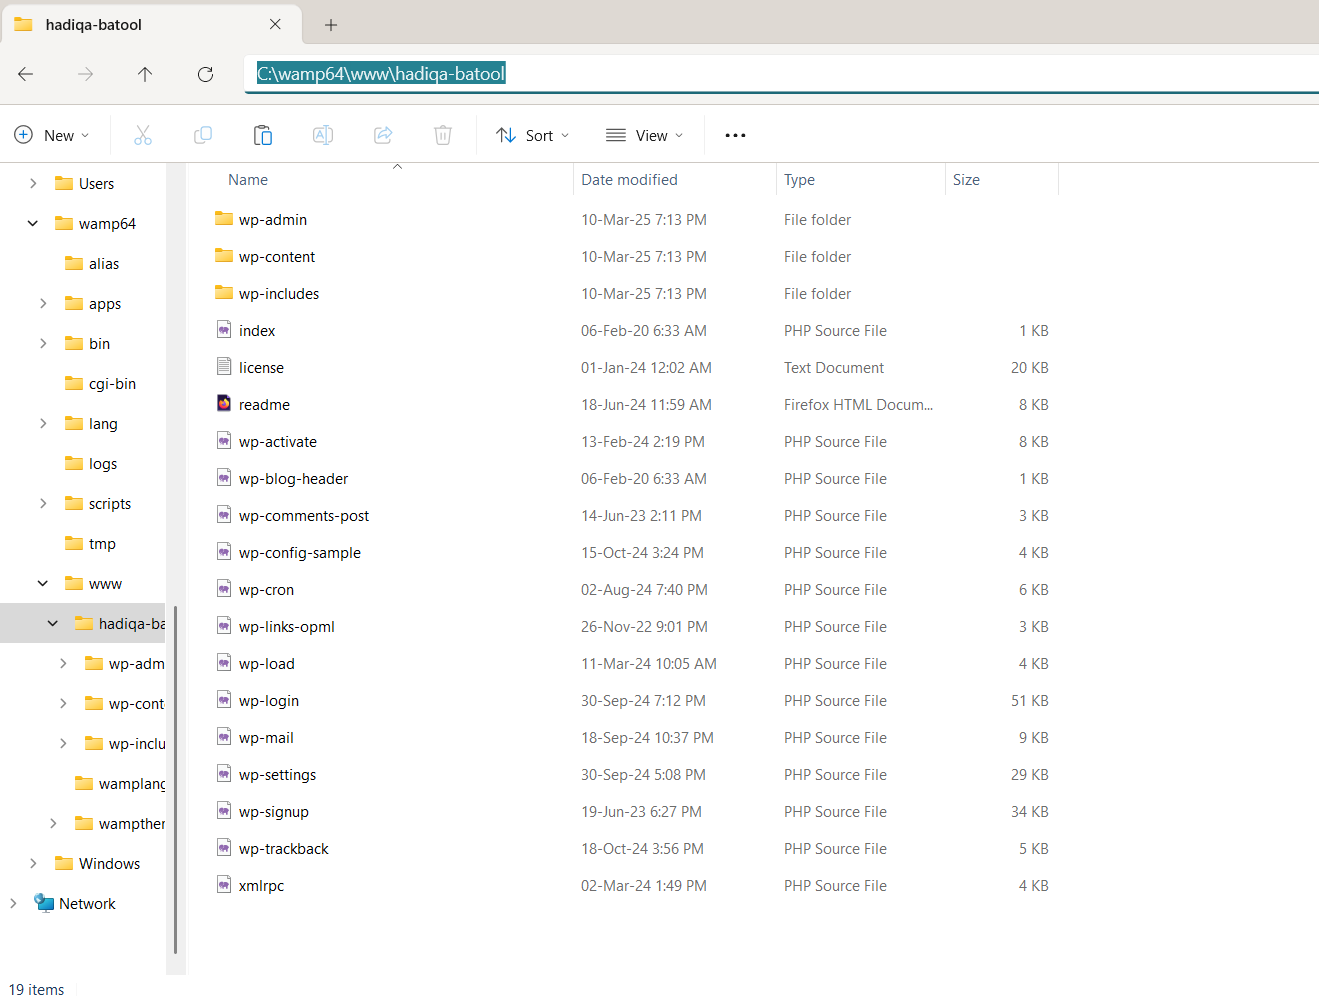1319x998 pixels.
Task: Click the wp-admin folder icon in file list
Action: pyautogui.click(x=224, y=219)
